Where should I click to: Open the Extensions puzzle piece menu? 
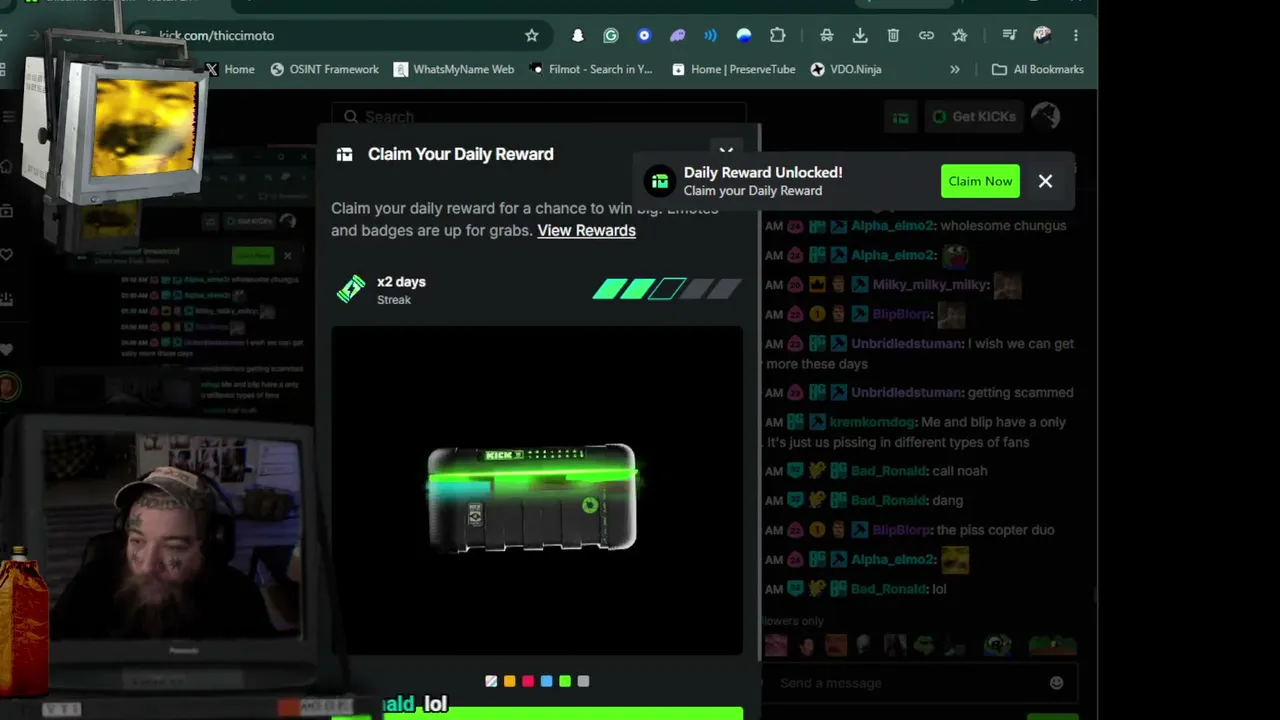(777, 35)
